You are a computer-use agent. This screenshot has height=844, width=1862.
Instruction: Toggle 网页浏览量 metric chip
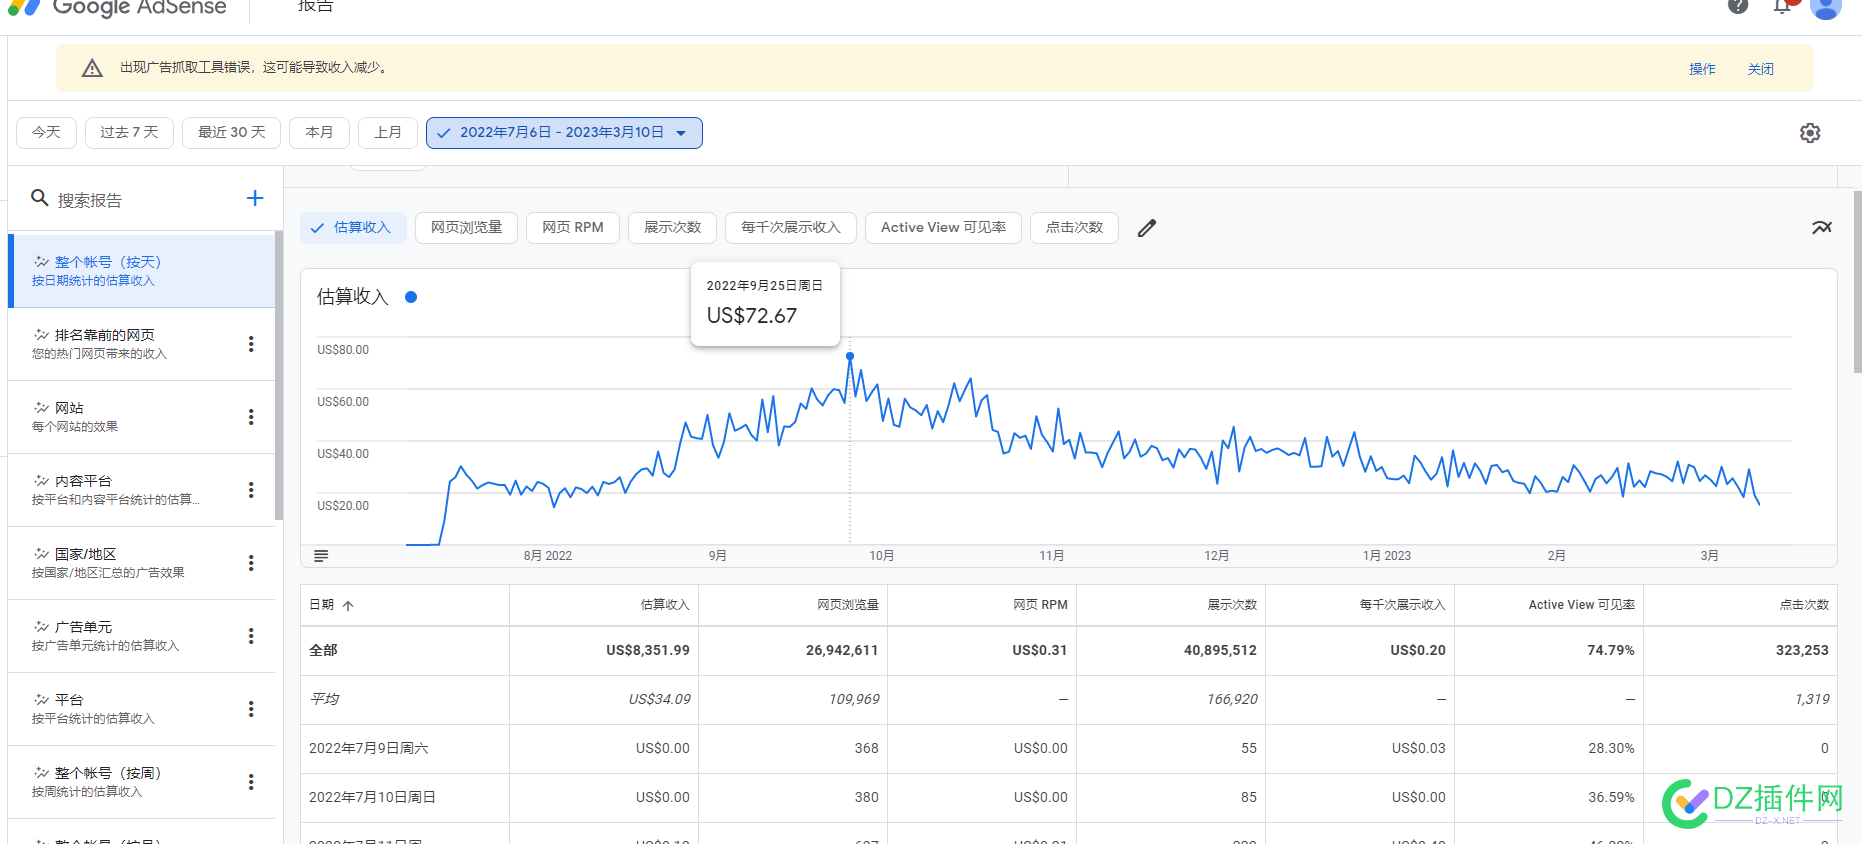coord(466,228)
